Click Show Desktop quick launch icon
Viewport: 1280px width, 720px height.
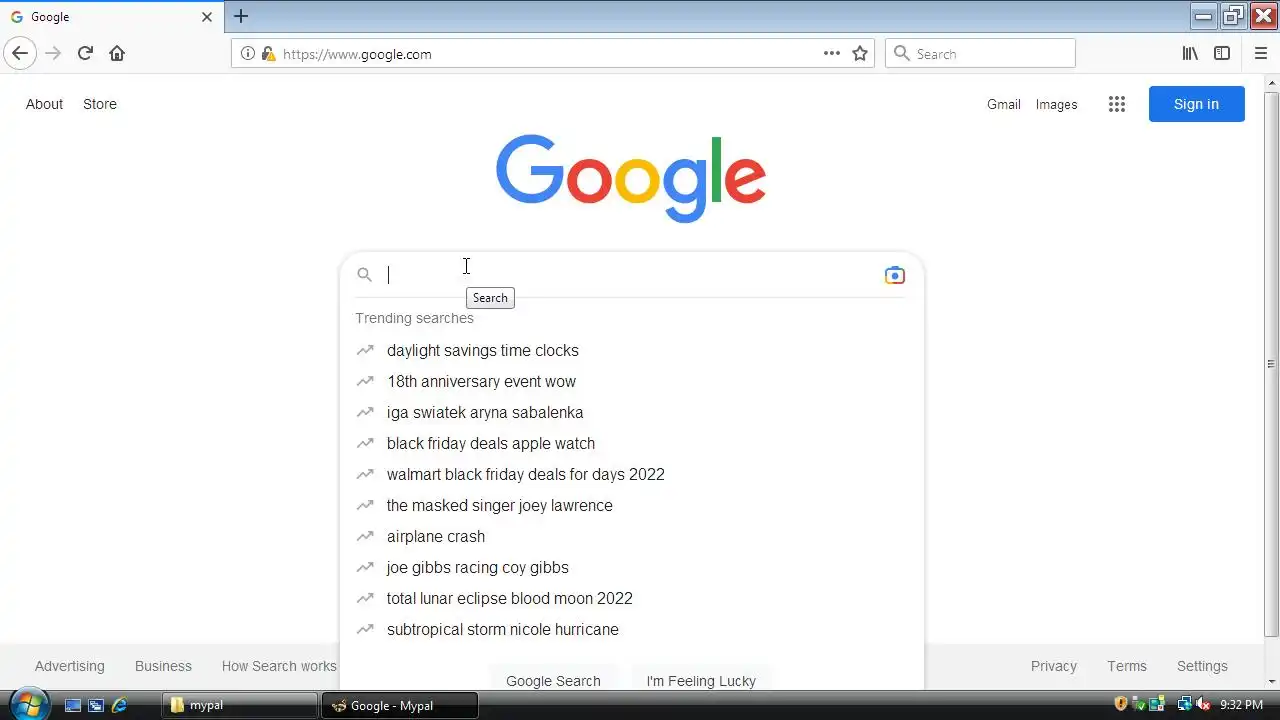73,705
